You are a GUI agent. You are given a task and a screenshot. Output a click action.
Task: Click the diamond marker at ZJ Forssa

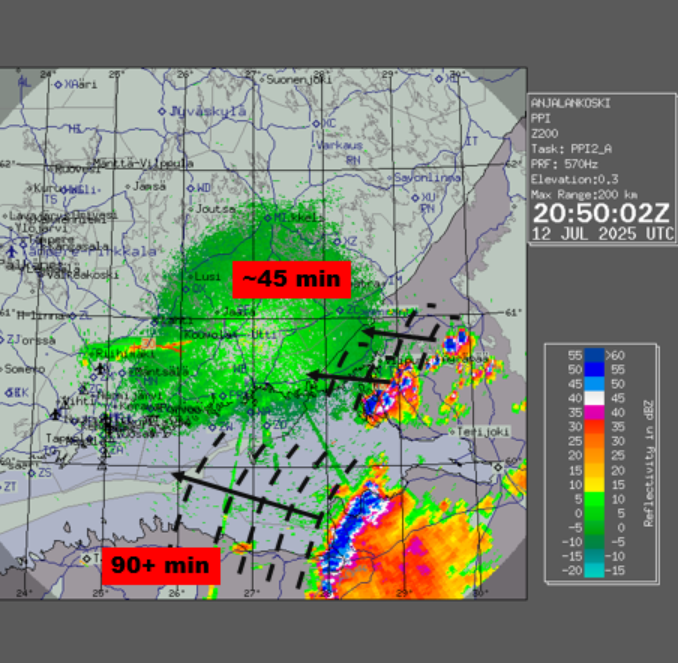(1, 340)
